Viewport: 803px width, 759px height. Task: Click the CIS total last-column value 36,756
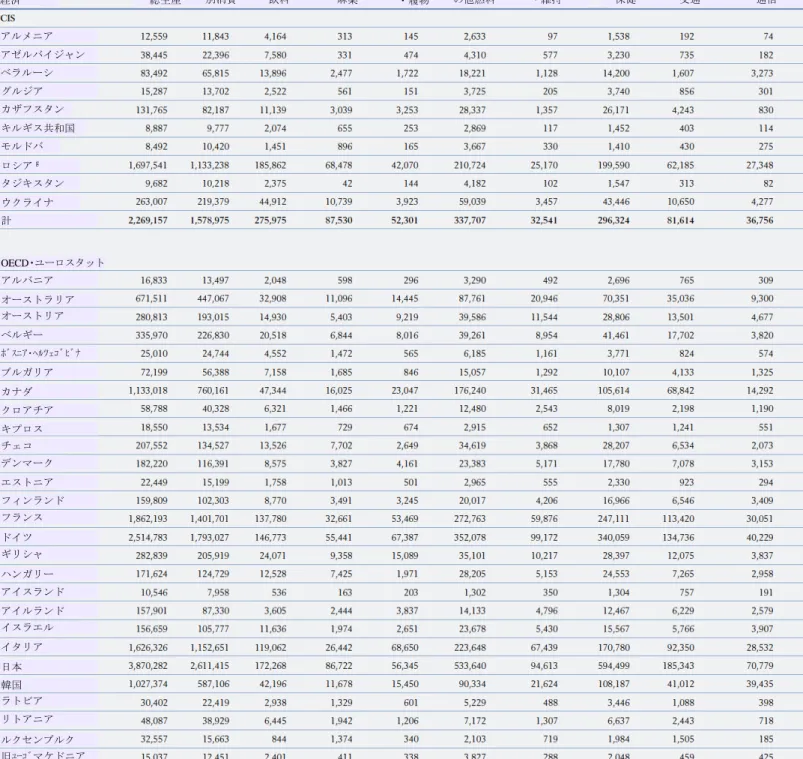(759, 220)
